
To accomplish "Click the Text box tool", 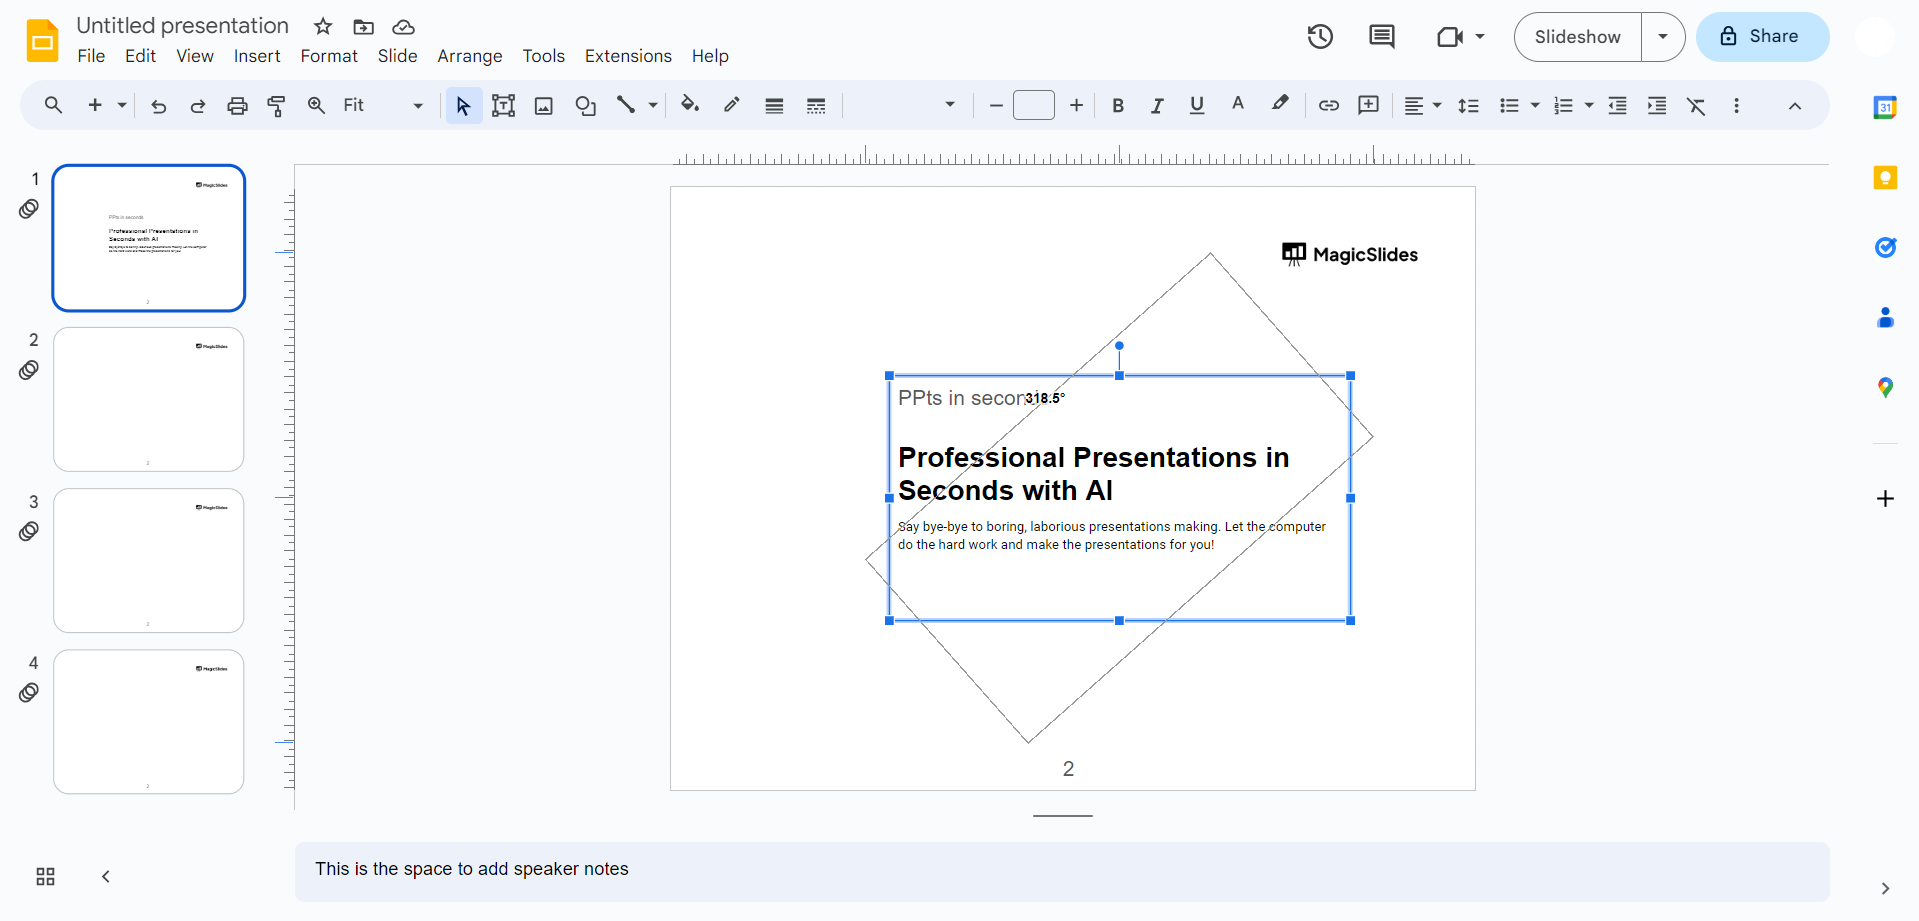I will [503, 105].
